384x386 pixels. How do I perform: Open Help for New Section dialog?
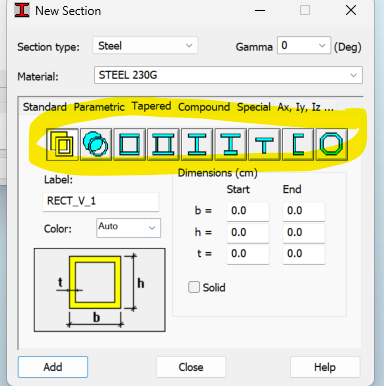pos(325,367)
